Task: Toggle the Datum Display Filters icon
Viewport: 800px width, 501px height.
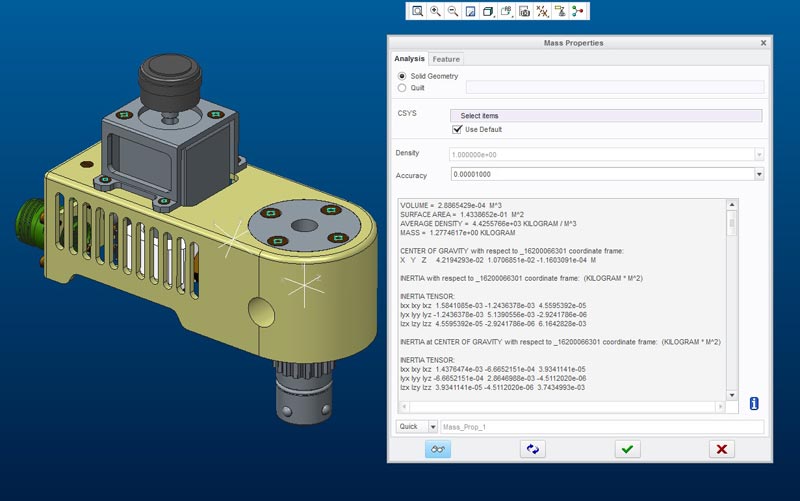Action: coord(542,11)
